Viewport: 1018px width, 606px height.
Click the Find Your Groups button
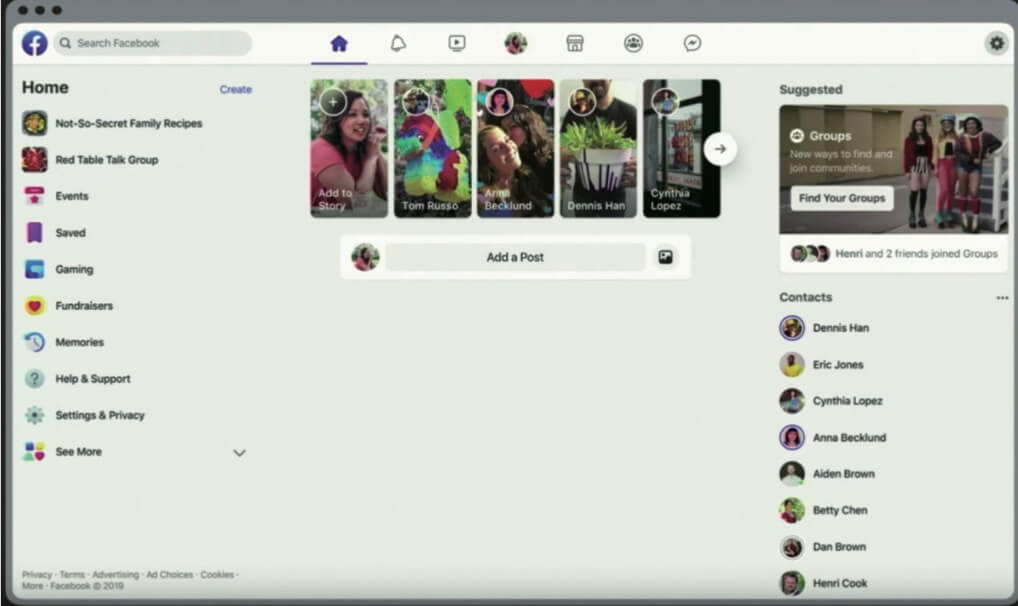[x=841, y=198]
